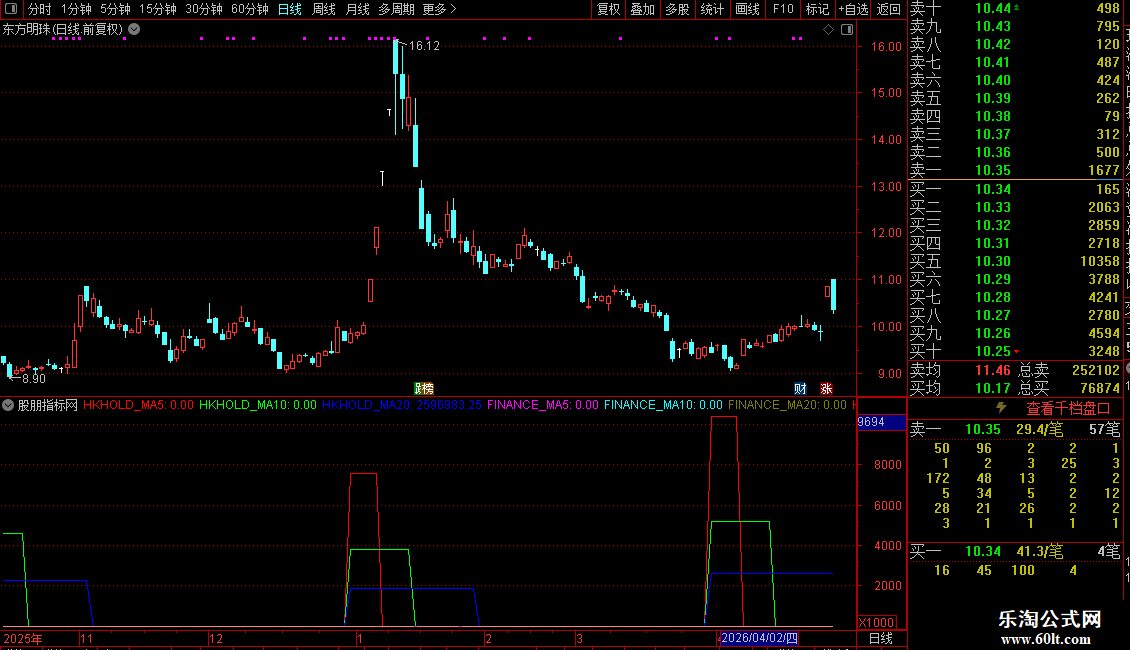Open the 复权 adjustment menu
This screenshot has width=1130, height=650.
pyautogui.click(x=608, y=9)
